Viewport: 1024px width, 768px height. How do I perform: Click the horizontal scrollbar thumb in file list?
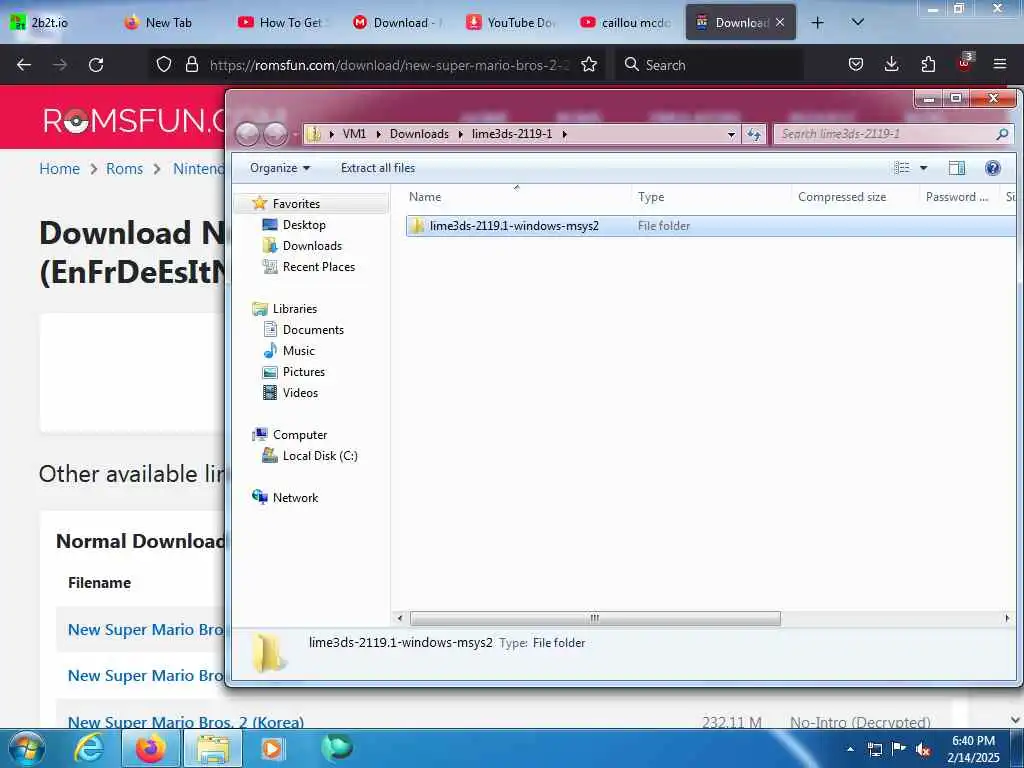tap(594, 618)
